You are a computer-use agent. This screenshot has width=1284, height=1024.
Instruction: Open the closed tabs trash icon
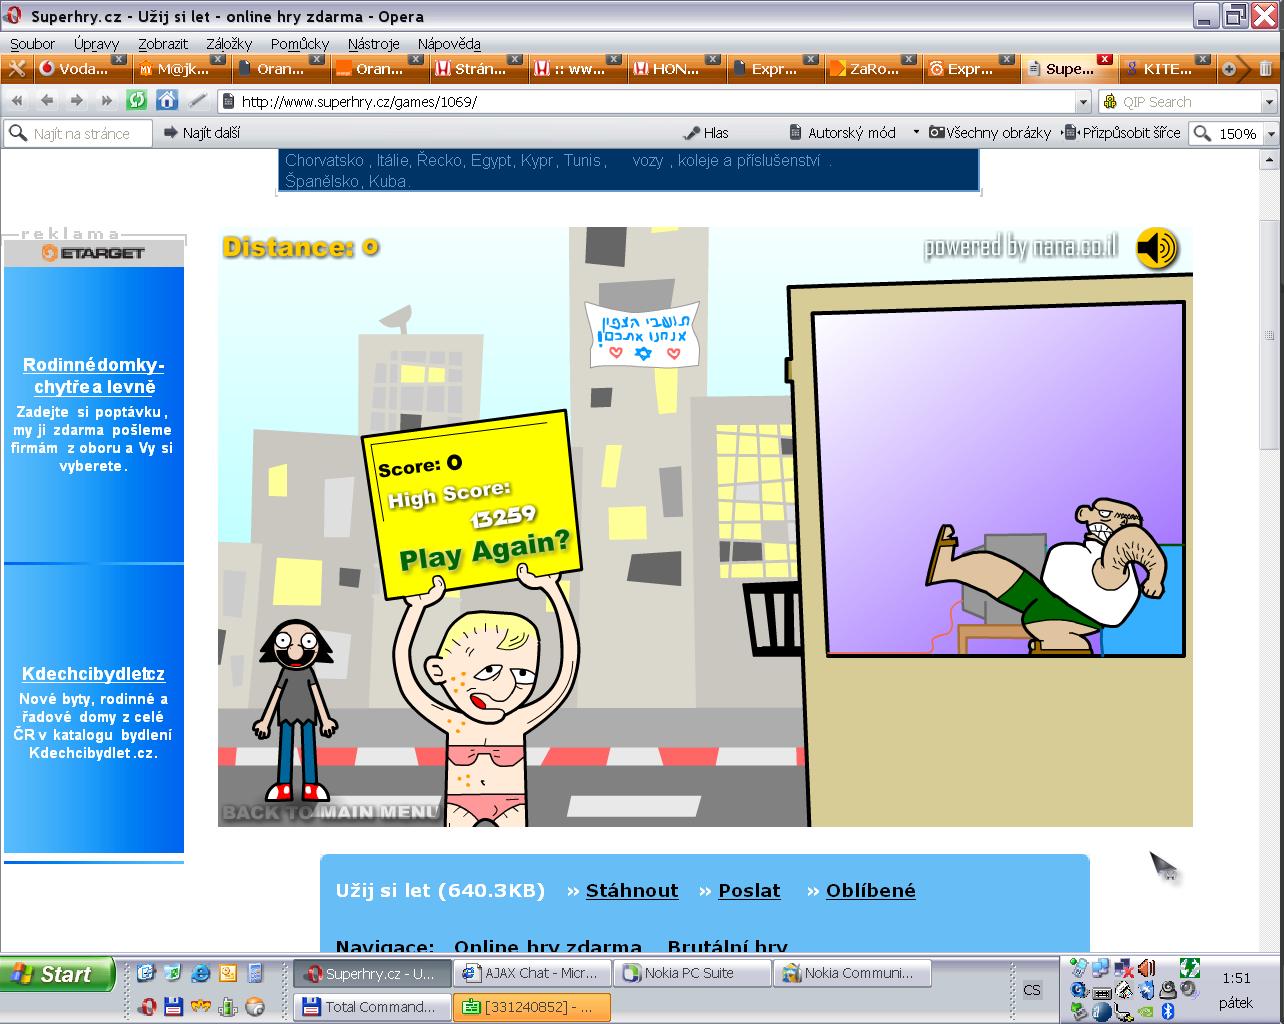point(1266,69)
